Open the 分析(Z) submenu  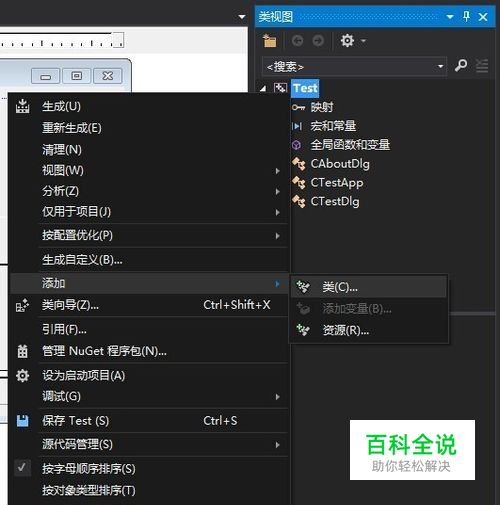[149, 191]
